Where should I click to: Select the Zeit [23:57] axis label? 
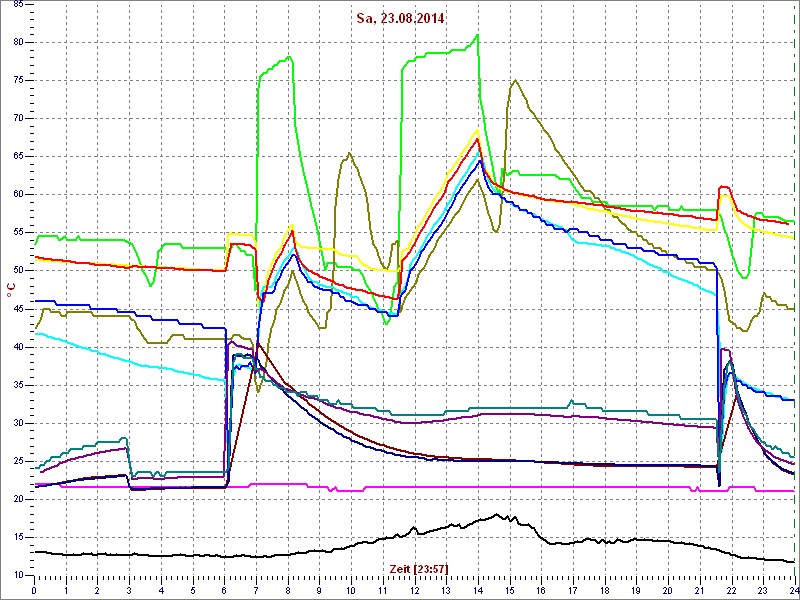tap(418, 568)
